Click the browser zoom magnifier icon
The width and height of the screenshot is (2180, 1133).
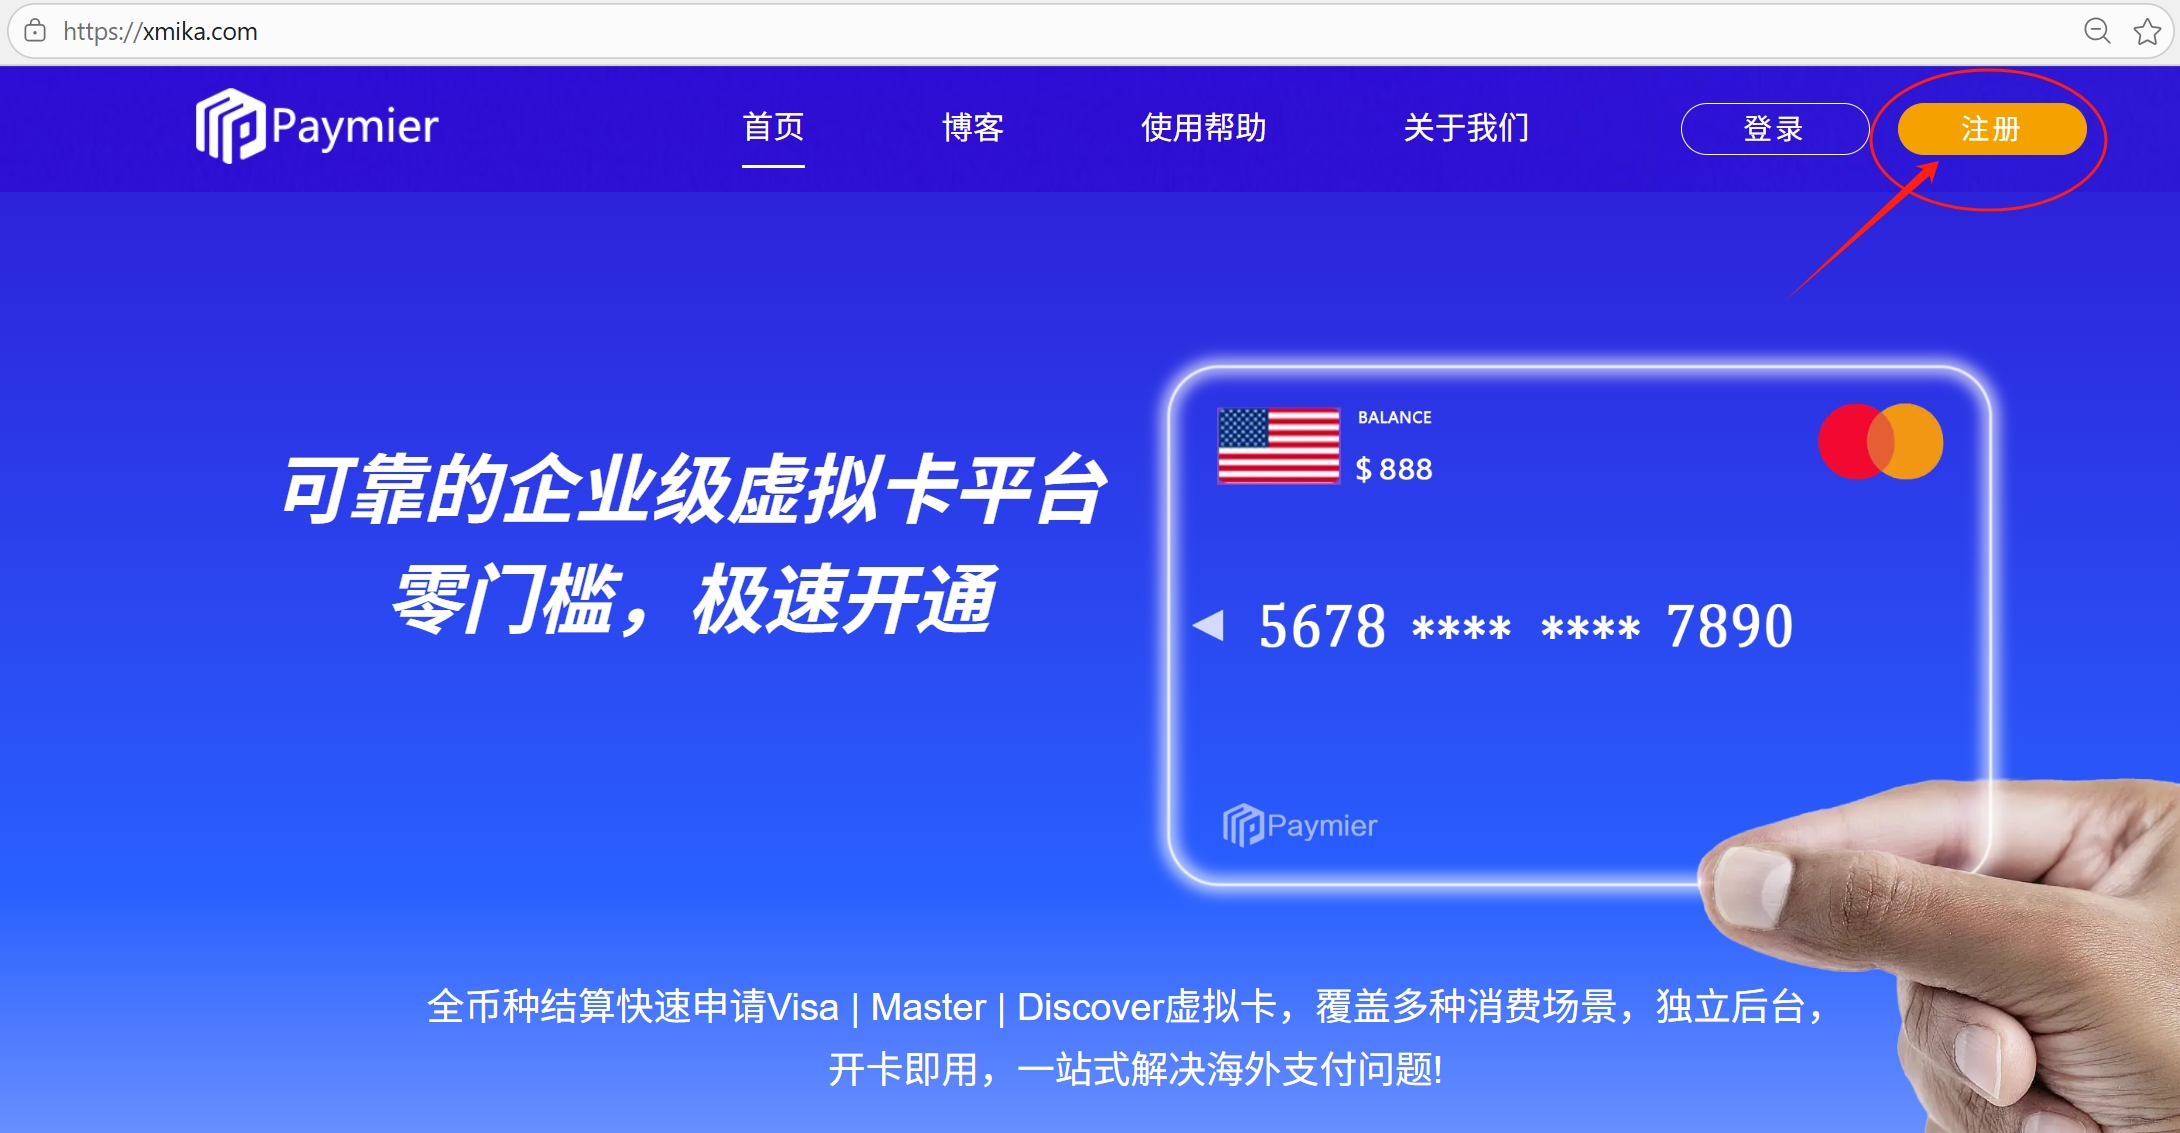tap(2096, 31)
